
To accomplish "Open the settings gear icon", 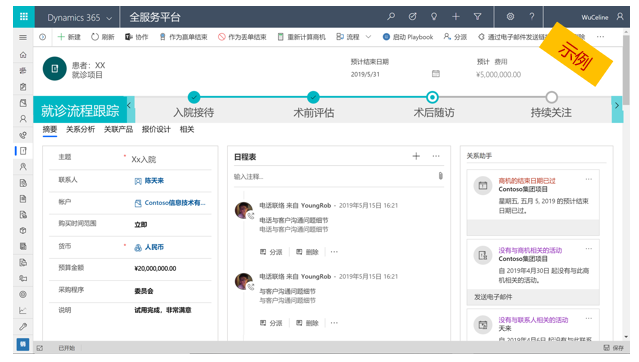I will coord(510,17).
